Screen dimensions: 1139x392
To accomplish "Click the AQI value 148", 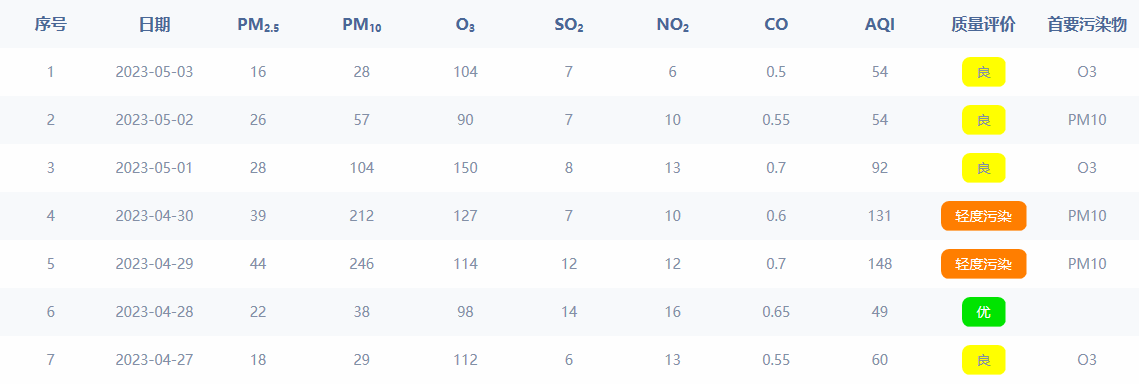I will pos(880,264).
